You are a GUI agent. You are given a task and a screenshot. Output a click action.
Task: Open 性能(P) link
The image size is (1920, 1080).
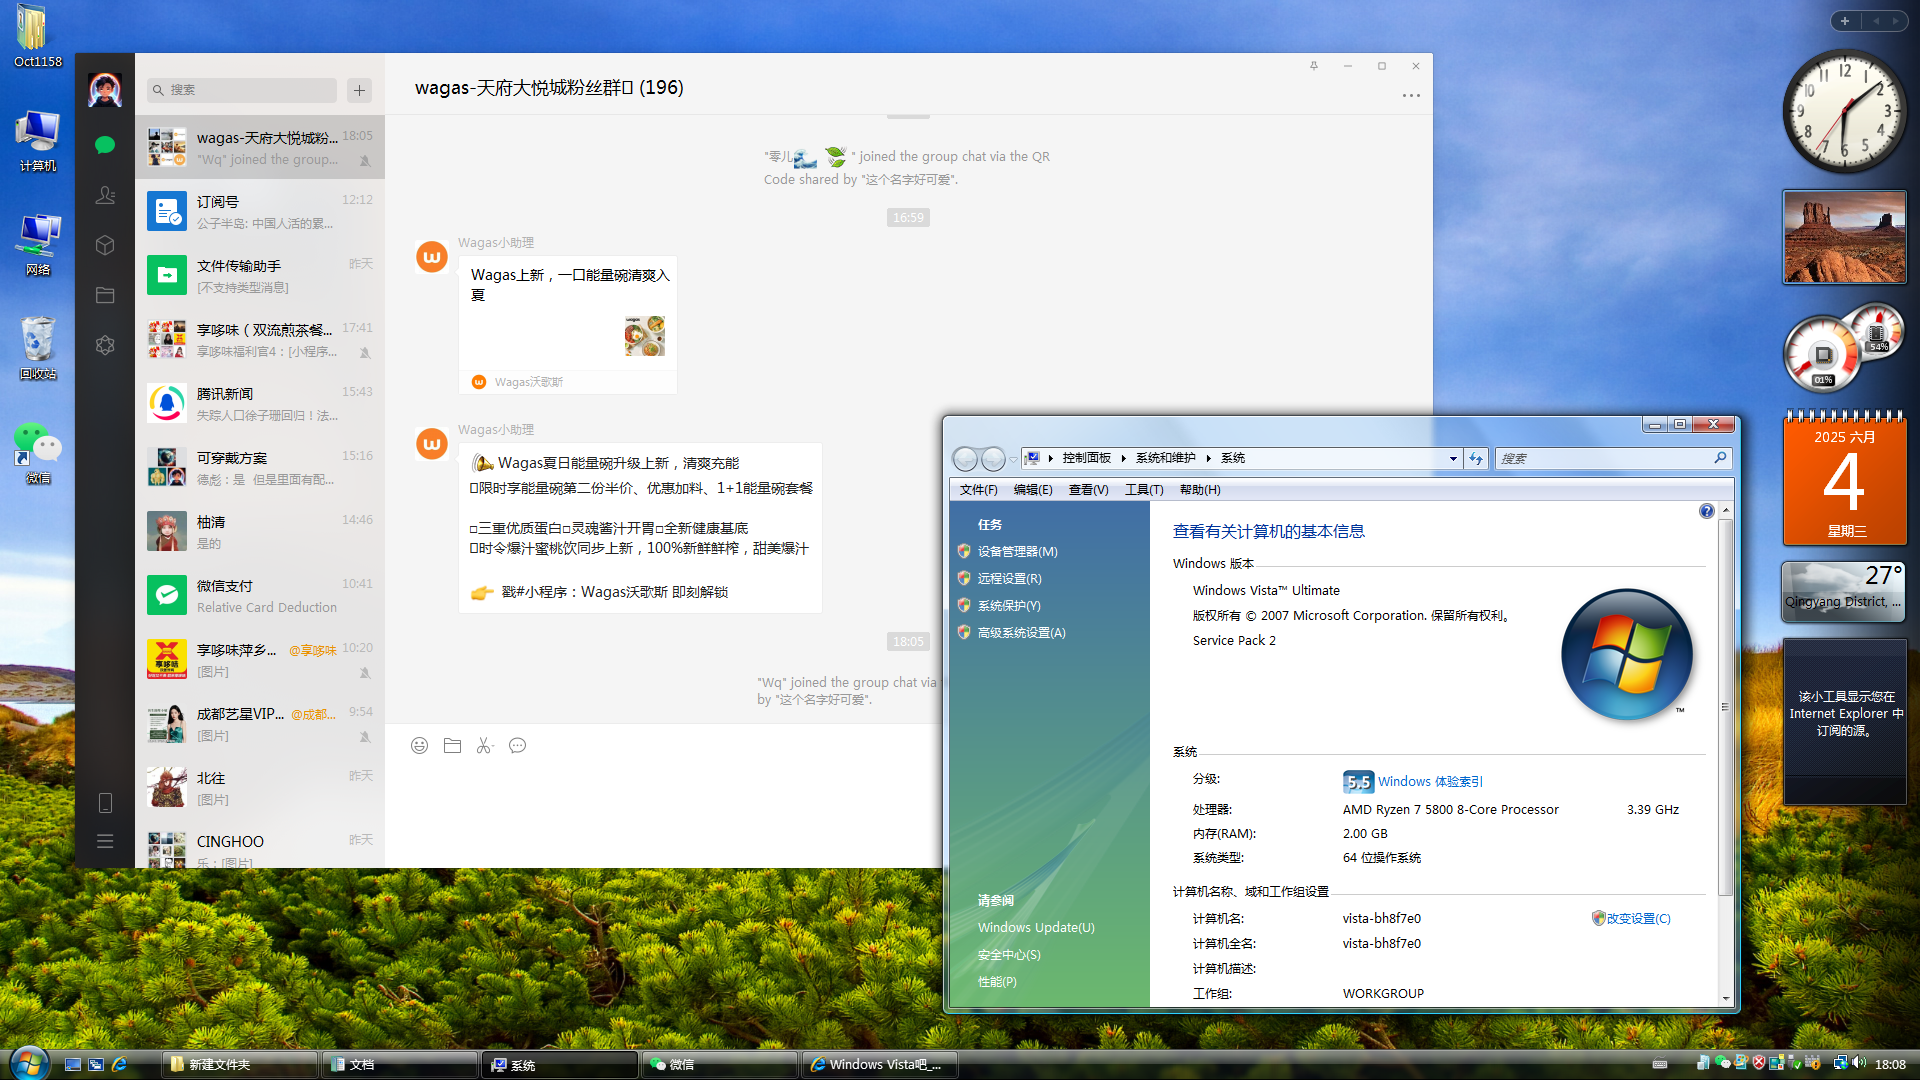point(997,981)
